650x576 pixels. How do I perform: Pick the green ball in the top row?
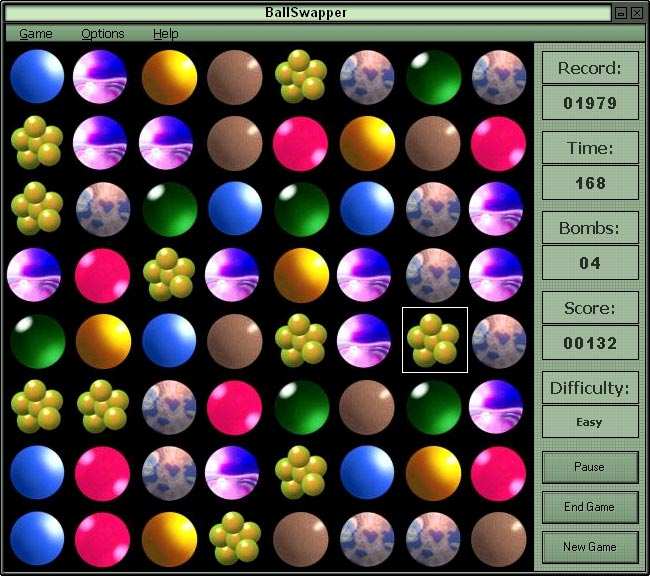433,77
